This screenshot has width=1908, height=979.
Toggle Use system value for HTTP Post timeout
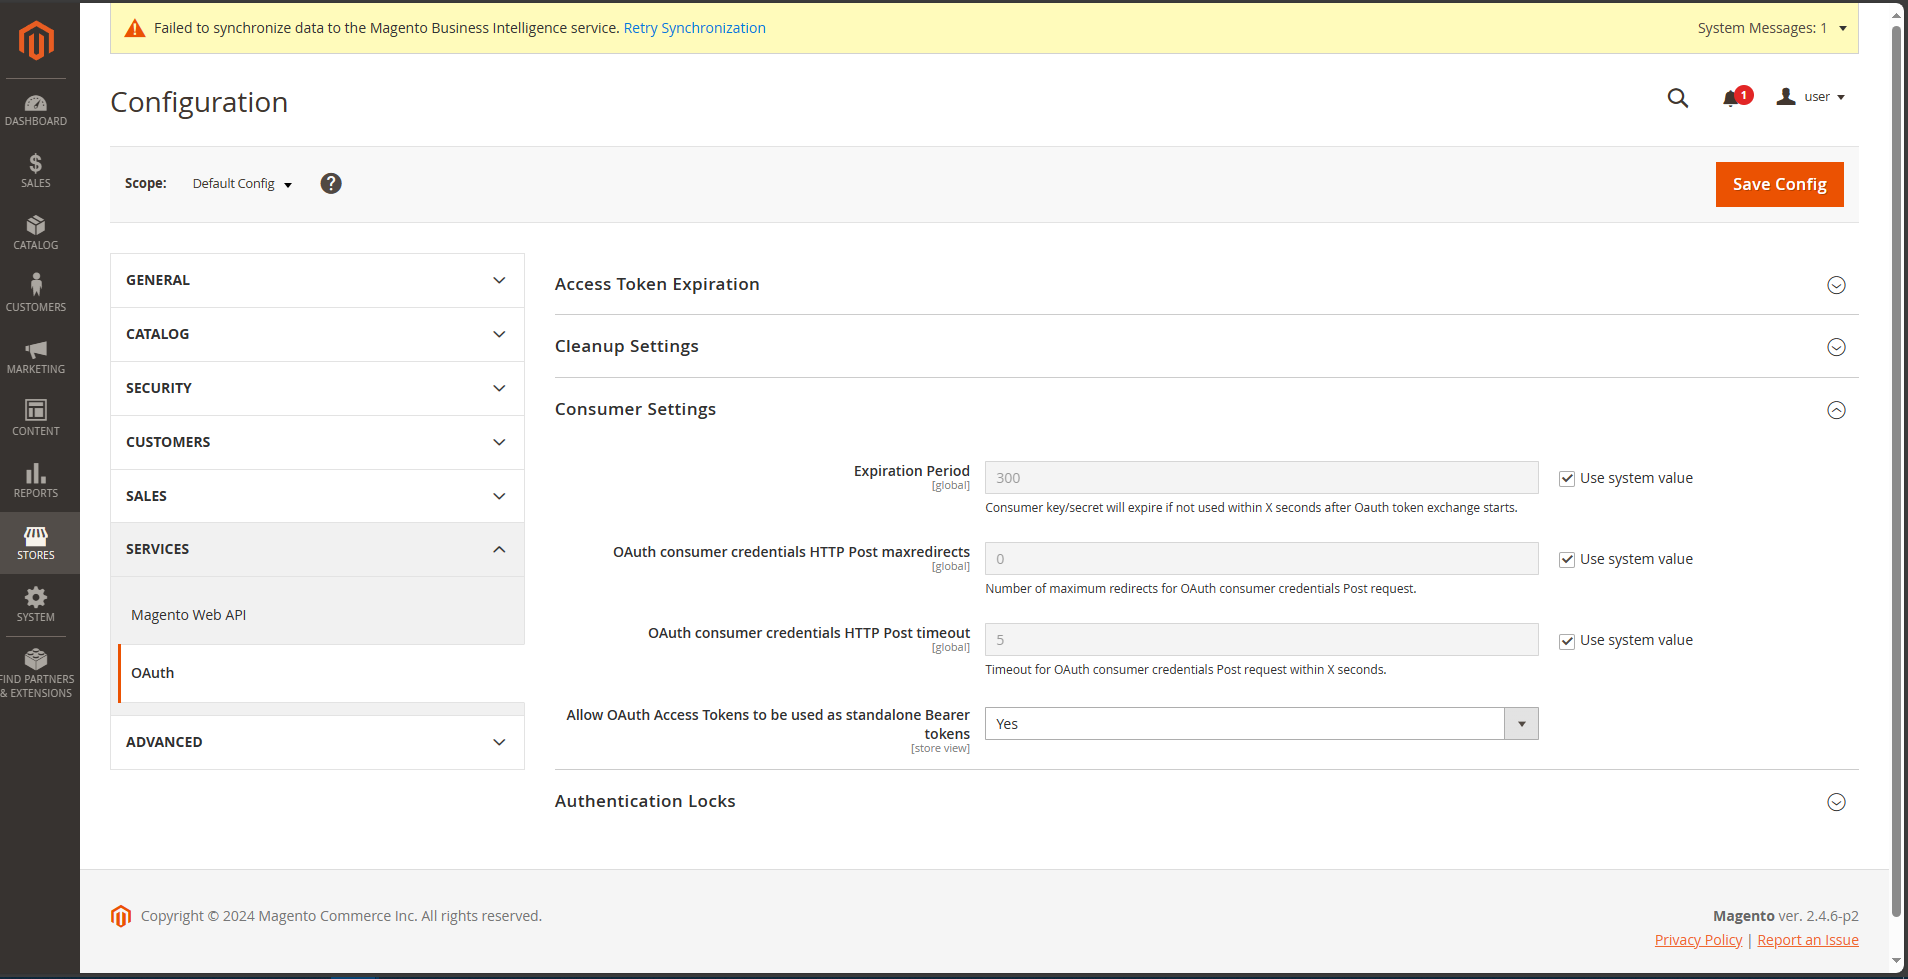tap(1567, 641)
